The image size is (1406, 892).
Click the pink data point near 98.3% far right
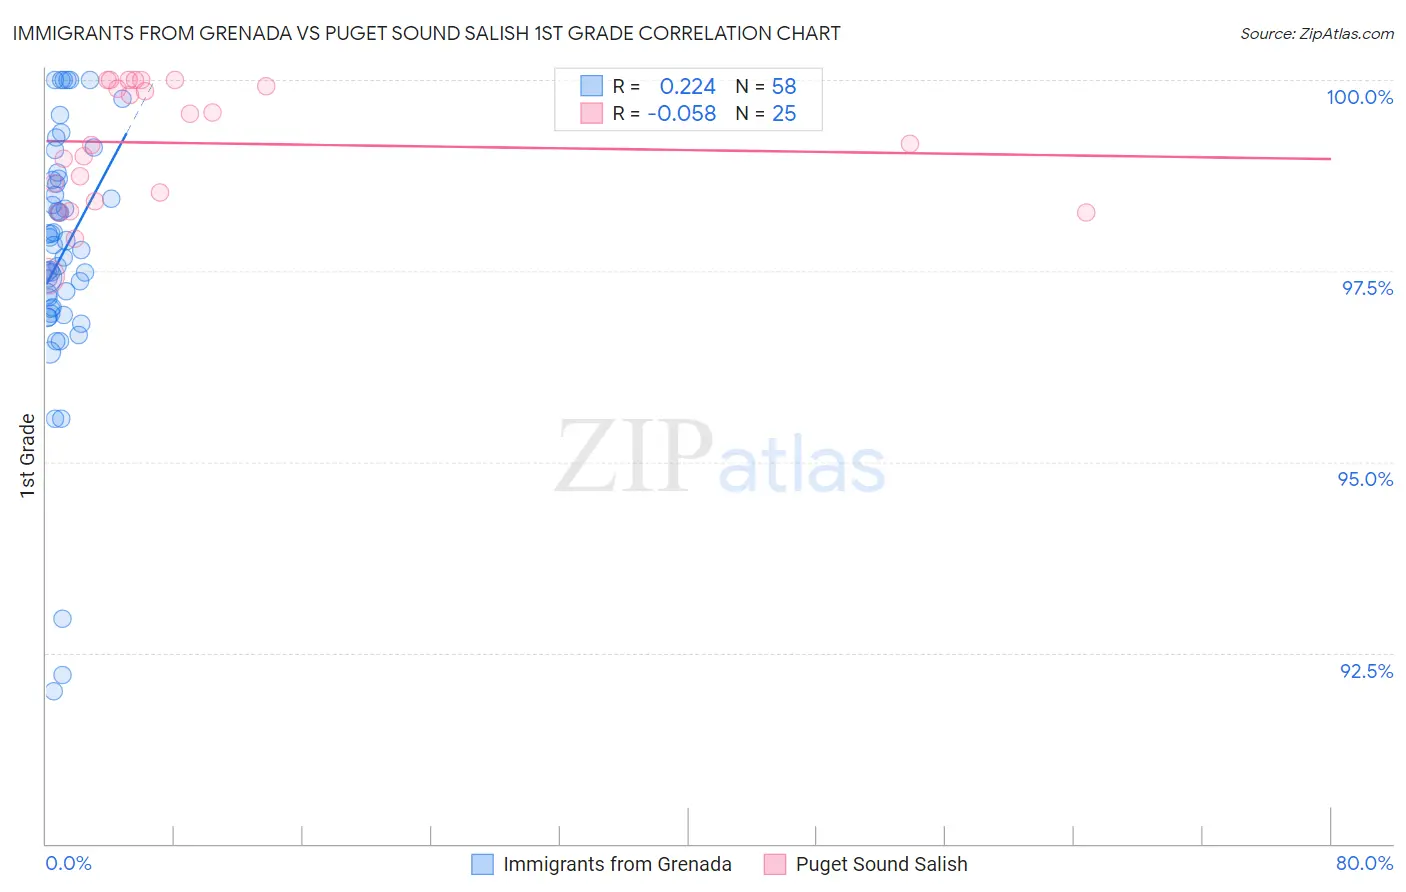[1086, 212]
